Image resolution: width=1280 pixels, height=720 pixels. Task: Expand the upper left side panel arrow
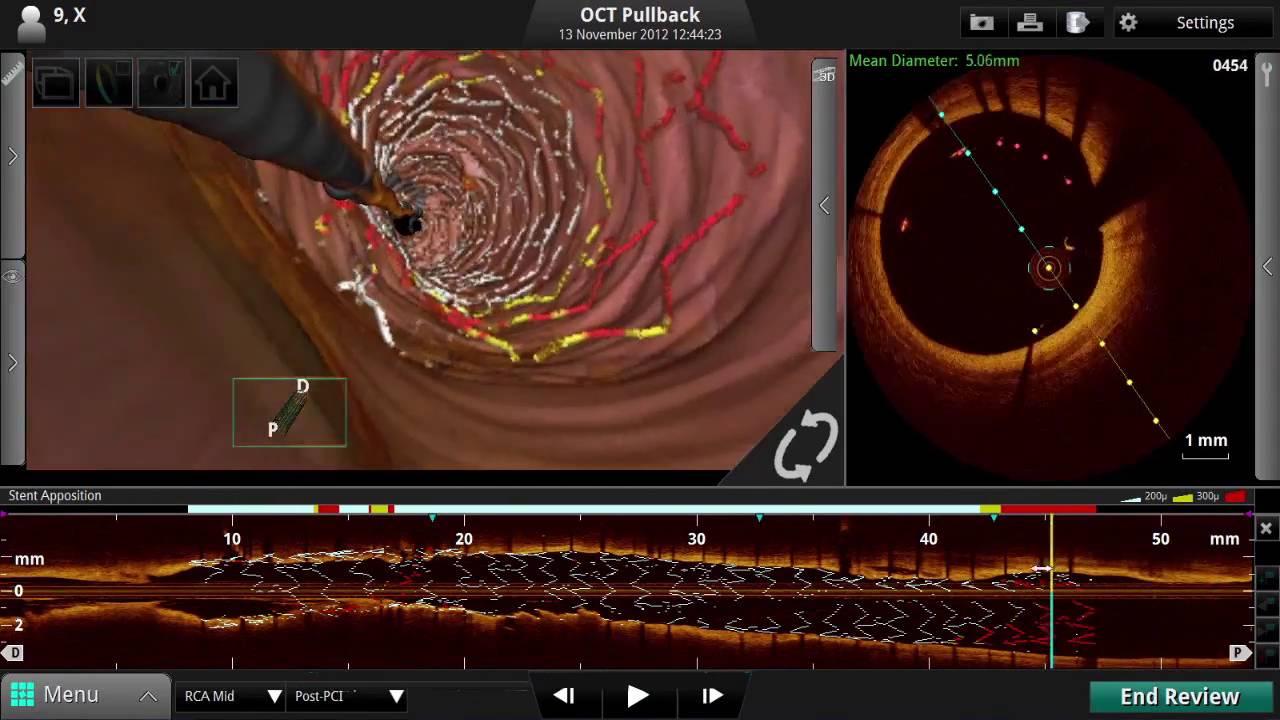click(x=12, y=156)
